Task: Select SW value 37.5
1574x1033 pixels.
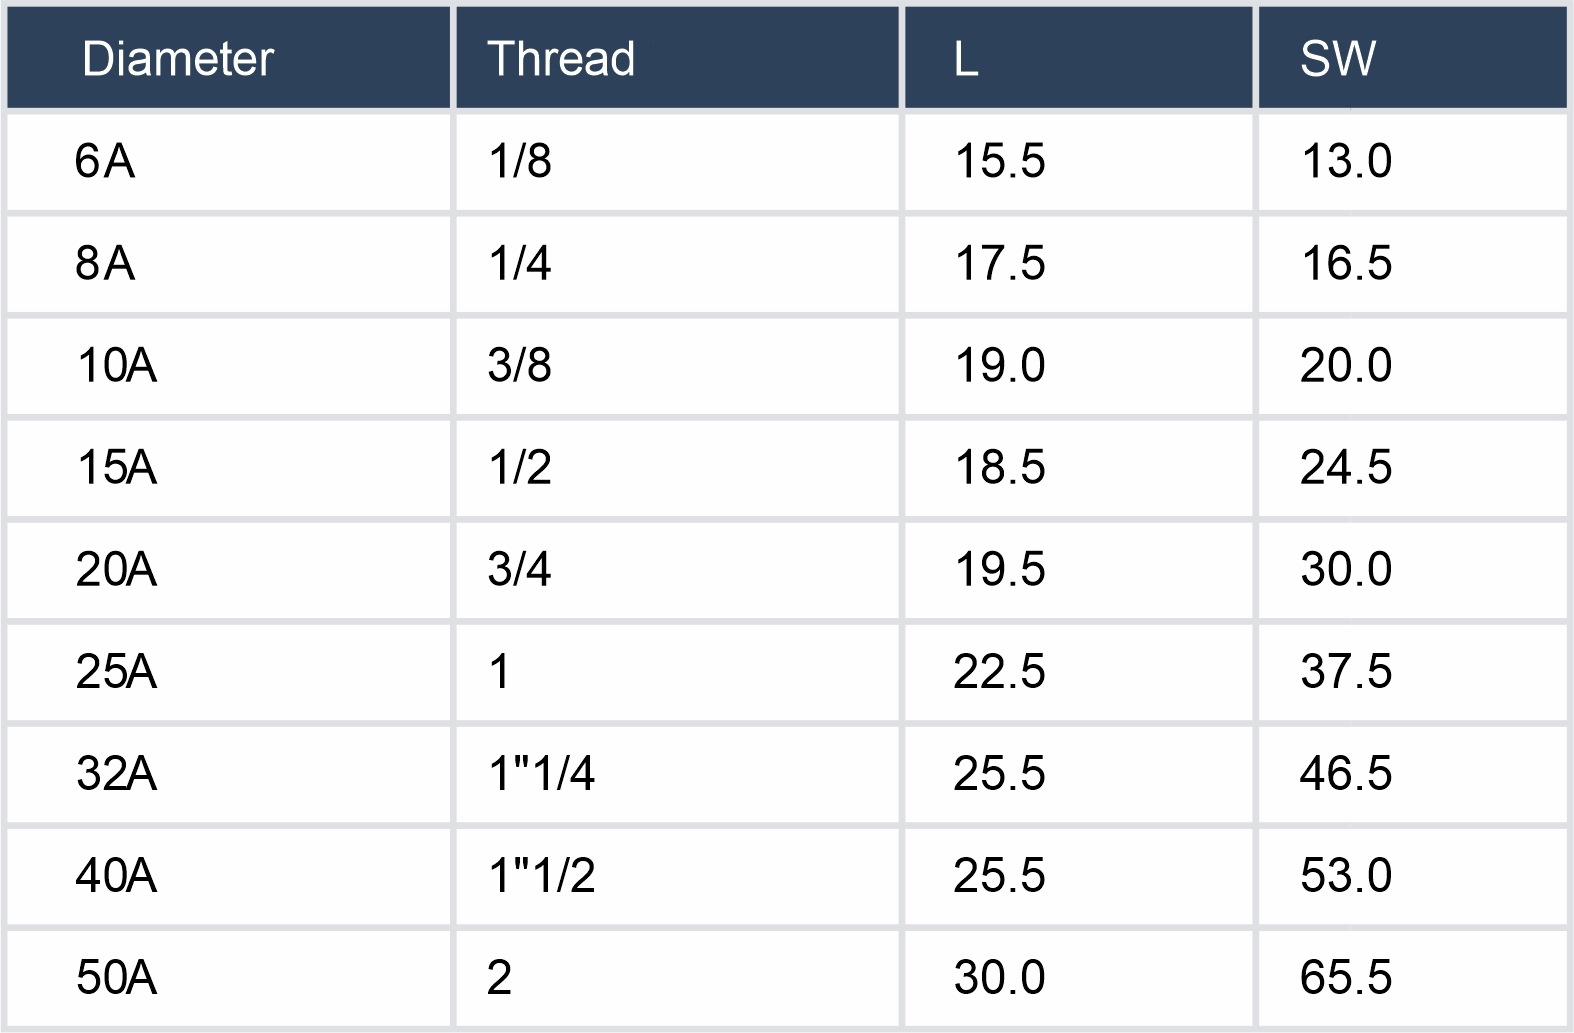Action: pos(1345,672)
